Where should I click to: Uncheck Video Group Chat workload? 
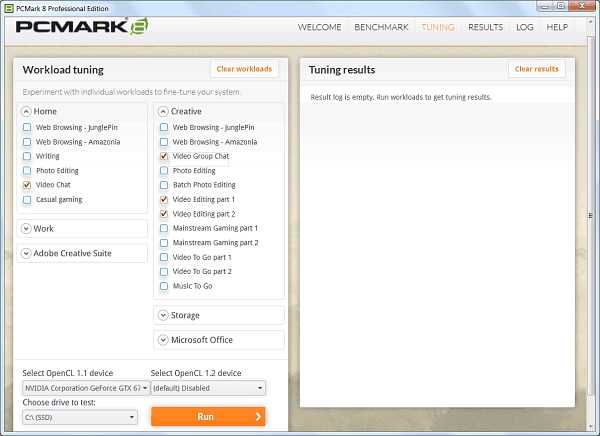point(164,156)
